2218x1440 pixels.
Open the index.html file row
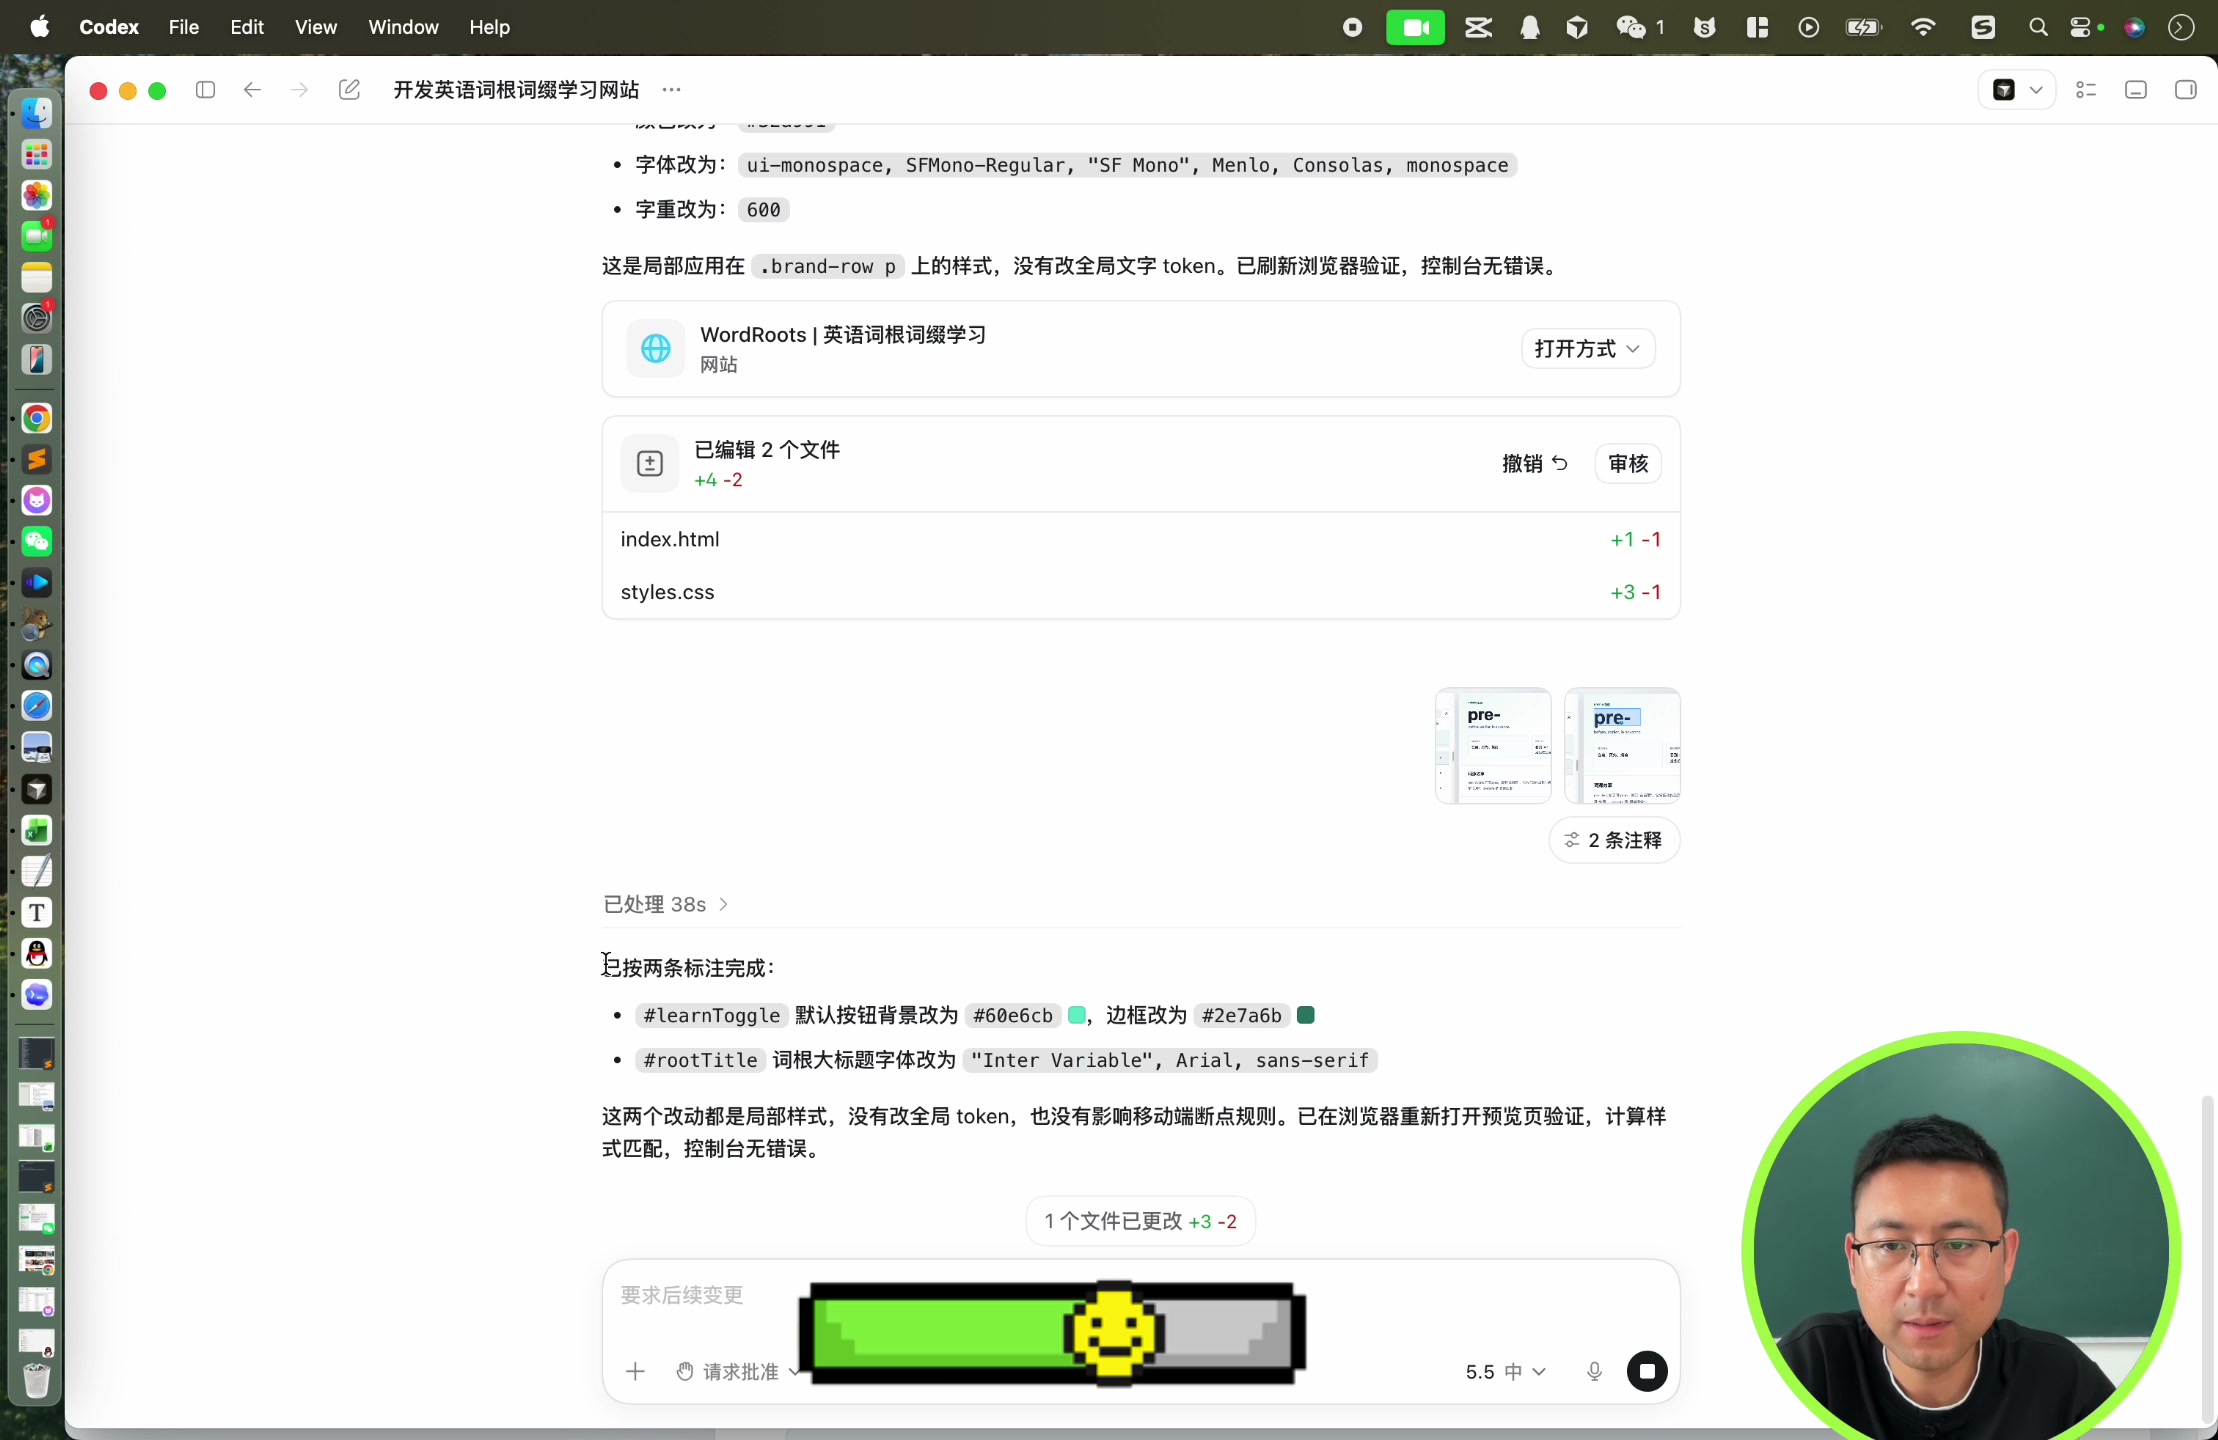[x=1141, y=539]
